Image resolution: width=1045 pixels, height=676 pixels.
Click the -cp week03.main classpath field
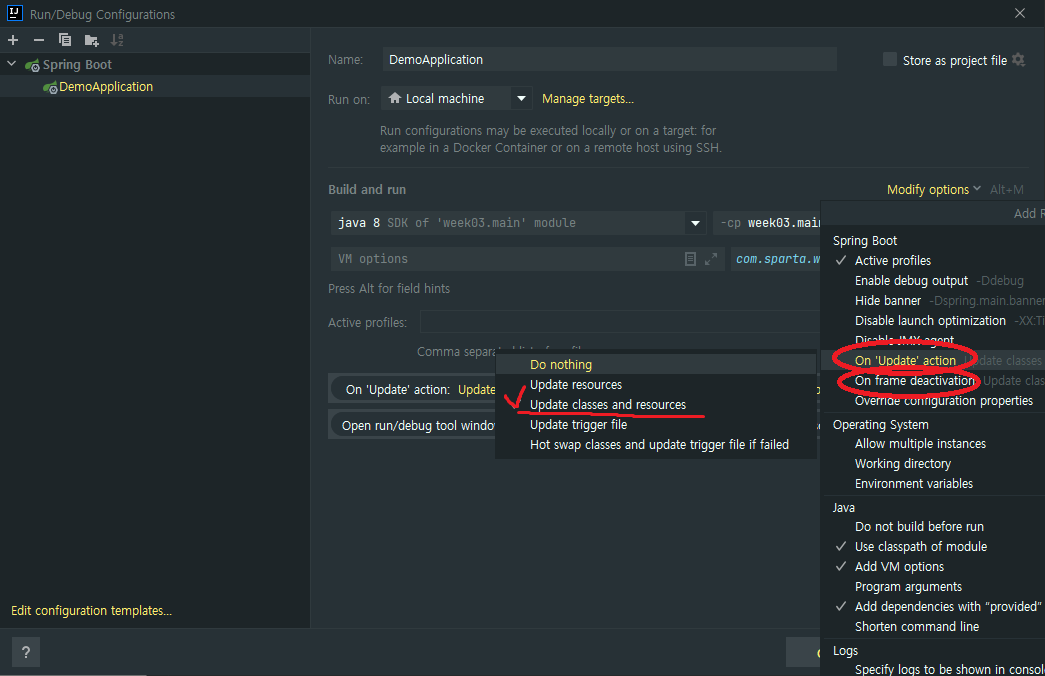point(767,223)
